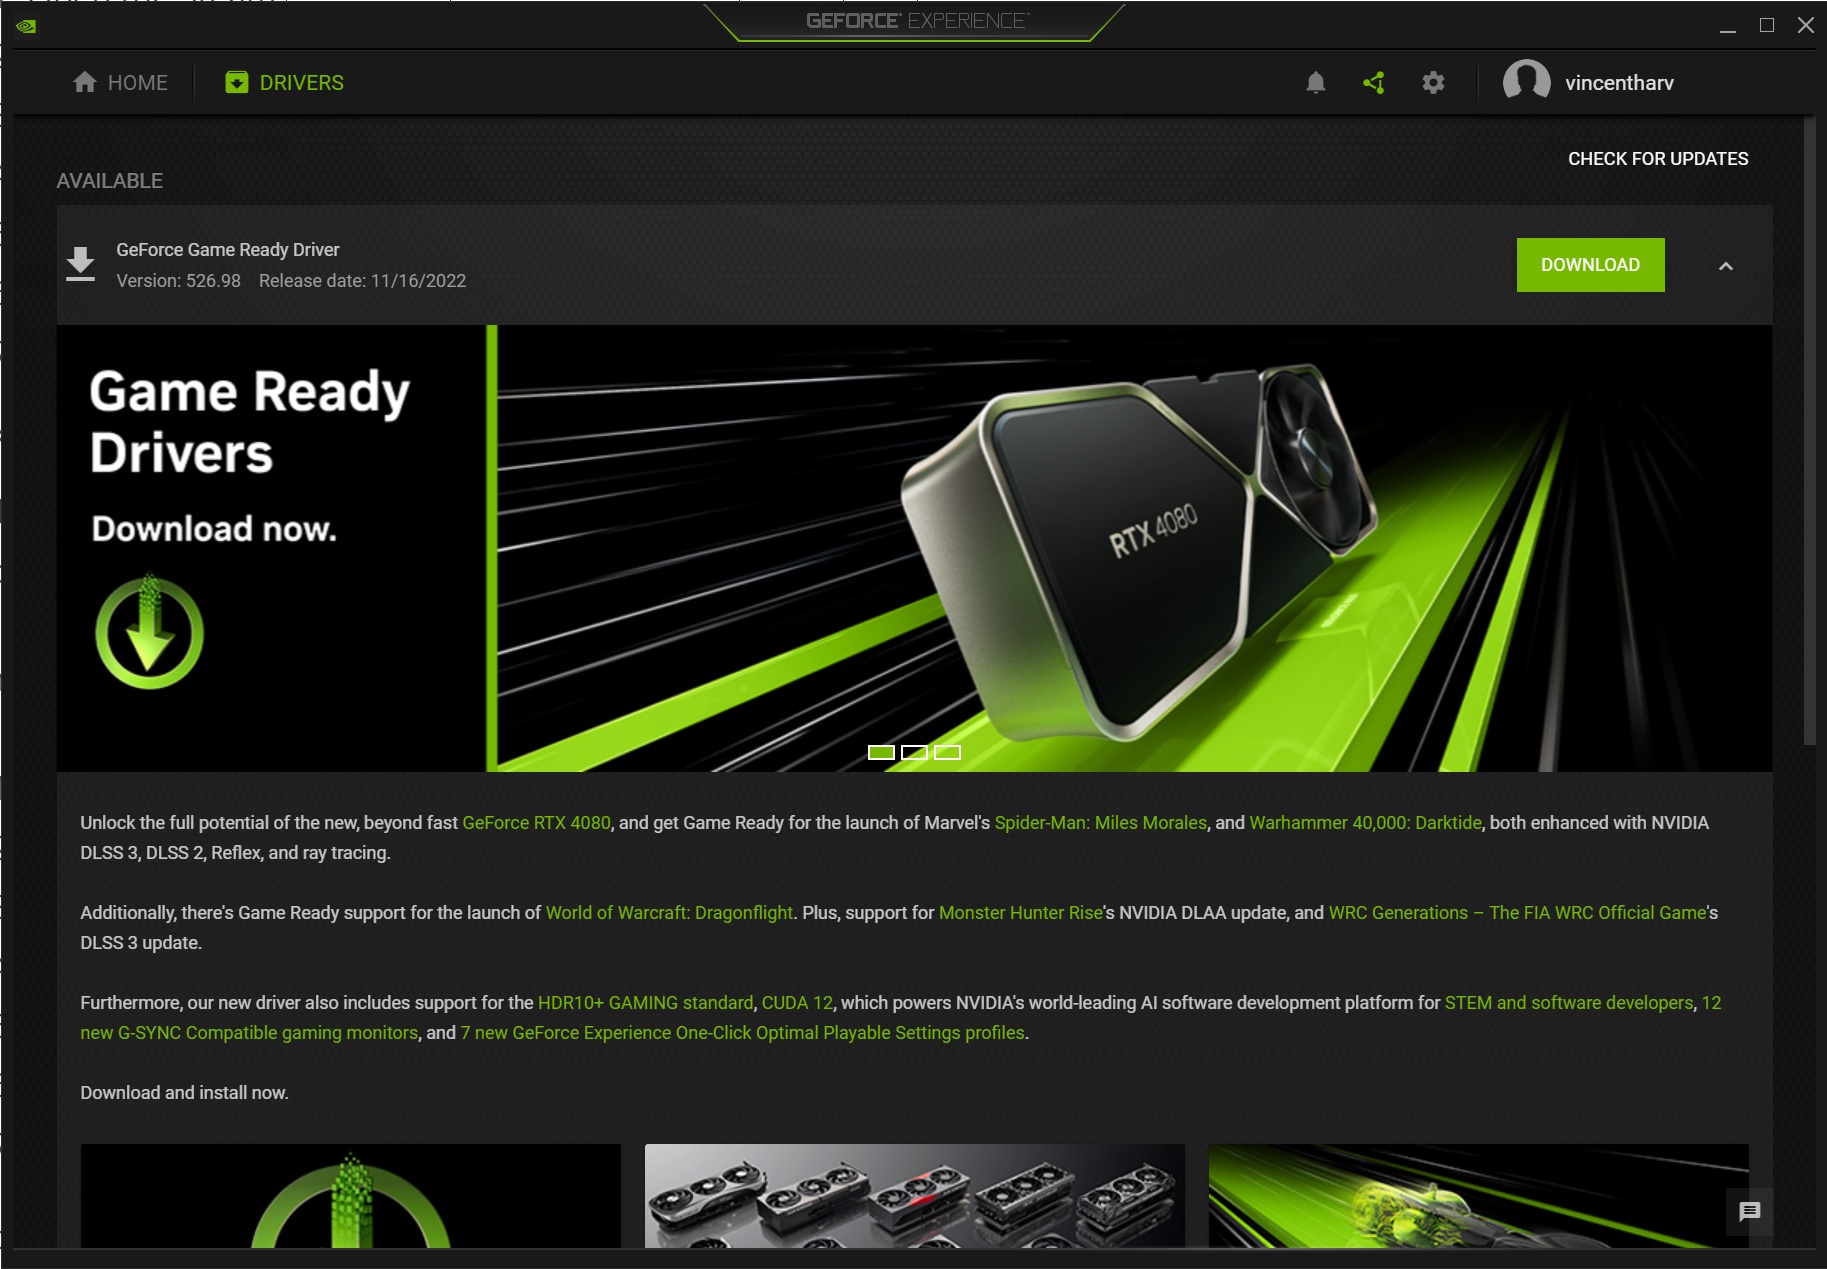Open G-SYNC Compatible gaming monitors link
This screenshot has width=1827, height=1269.
(249, 1033)
